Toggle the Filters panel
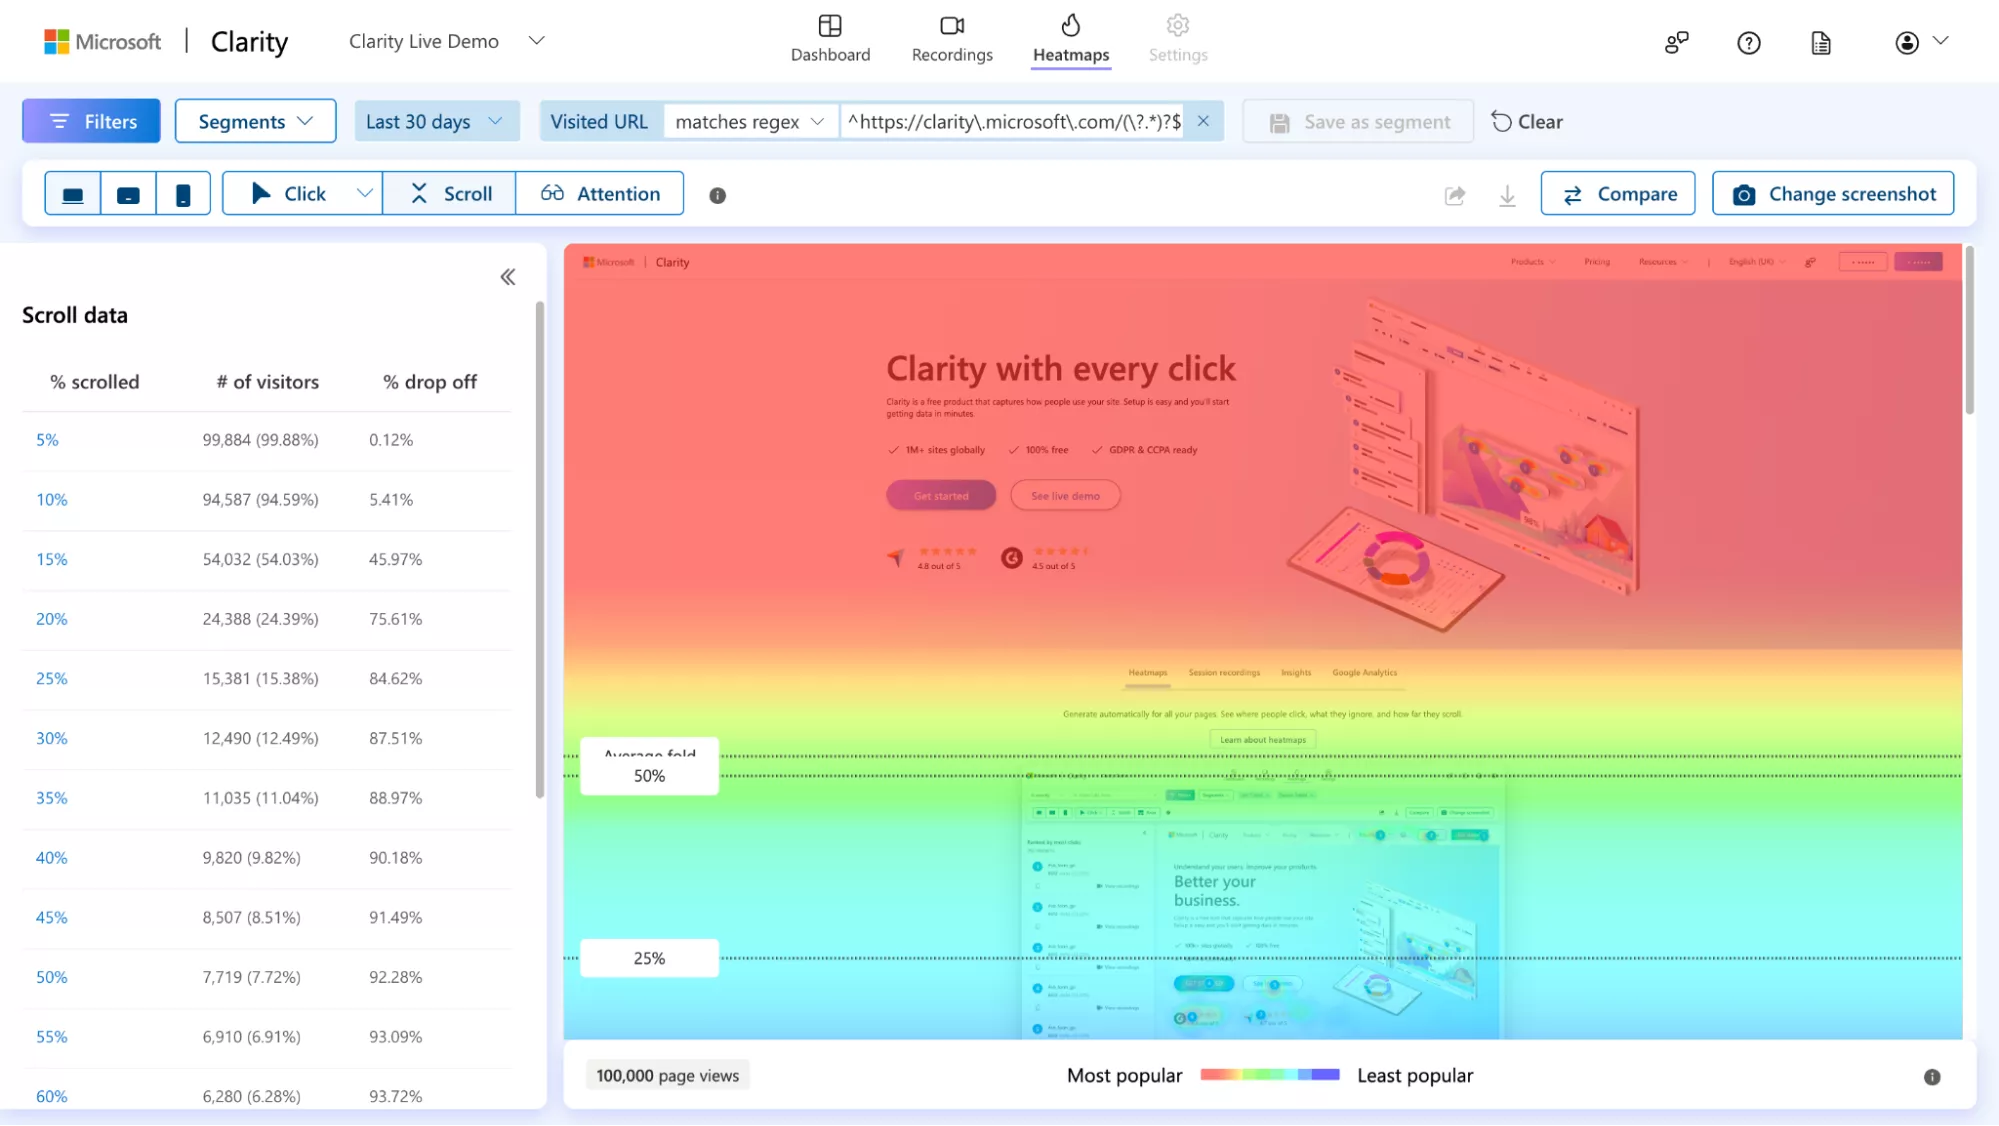Viewport: 1999px width, 1126px height. point(90,121)
